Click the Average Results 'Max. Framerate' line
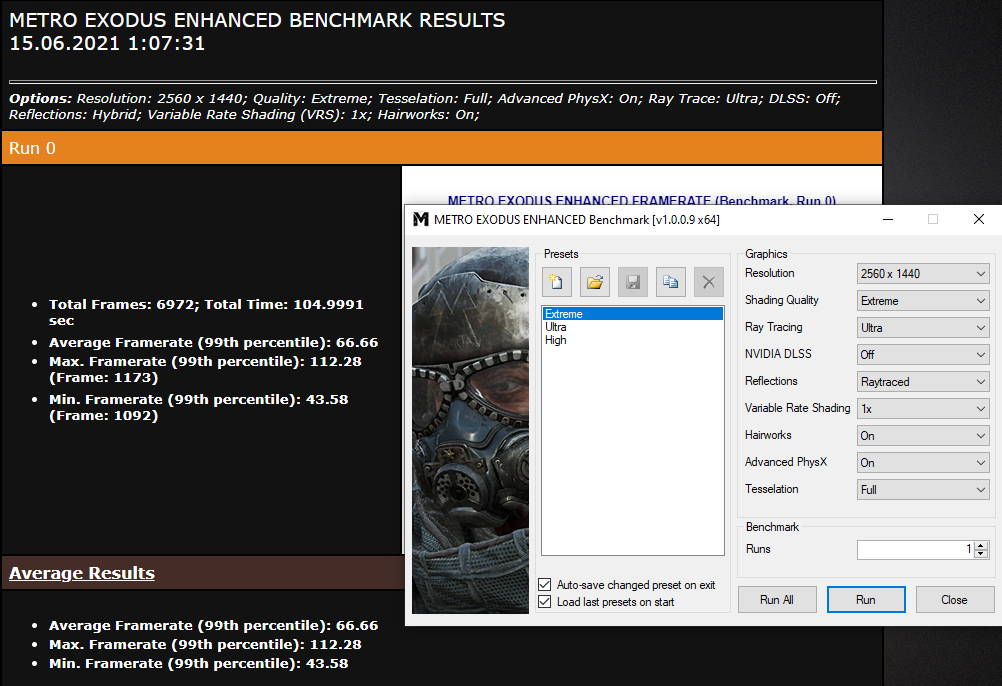This screenshot has width=1002, height=686. coord(205,644)
